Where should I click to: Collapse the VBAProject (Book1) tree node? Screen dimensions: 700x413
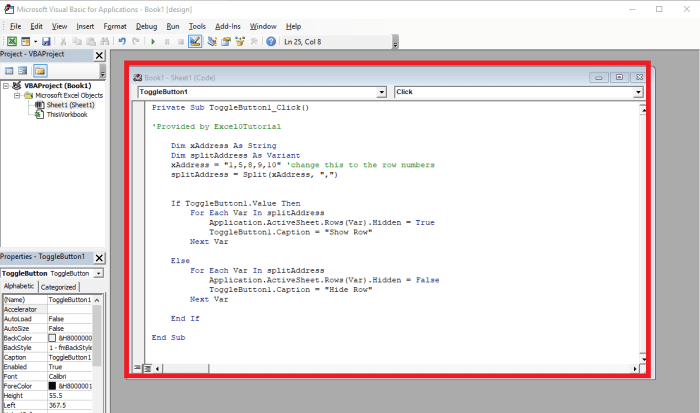7,86
